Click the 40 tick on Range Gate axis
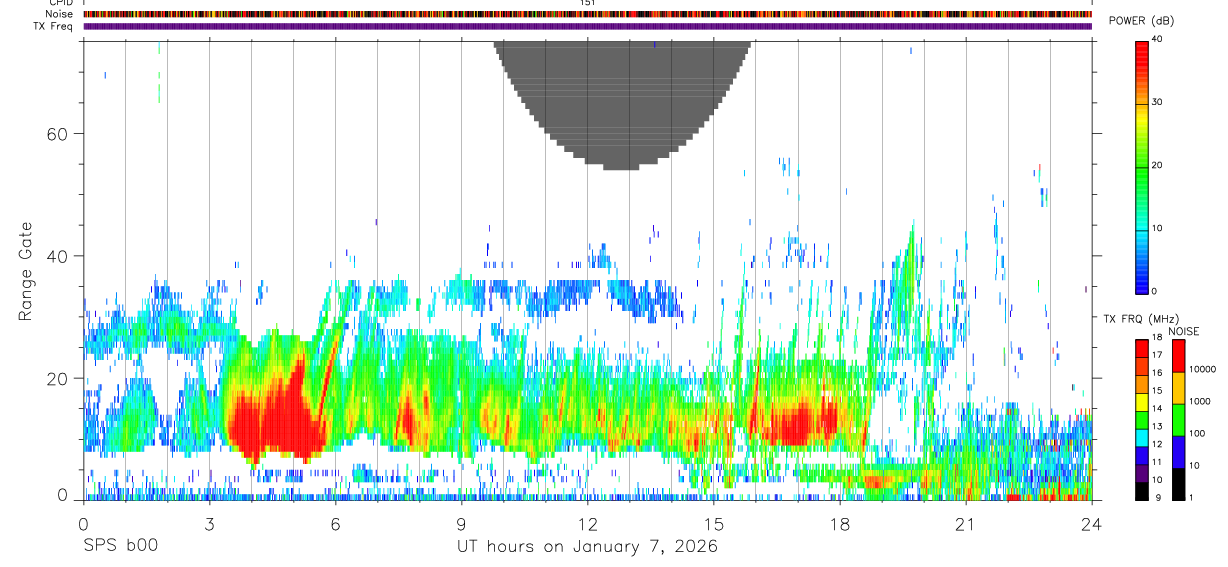Viewport: 1228px width, 567px height. coord(57,256)
